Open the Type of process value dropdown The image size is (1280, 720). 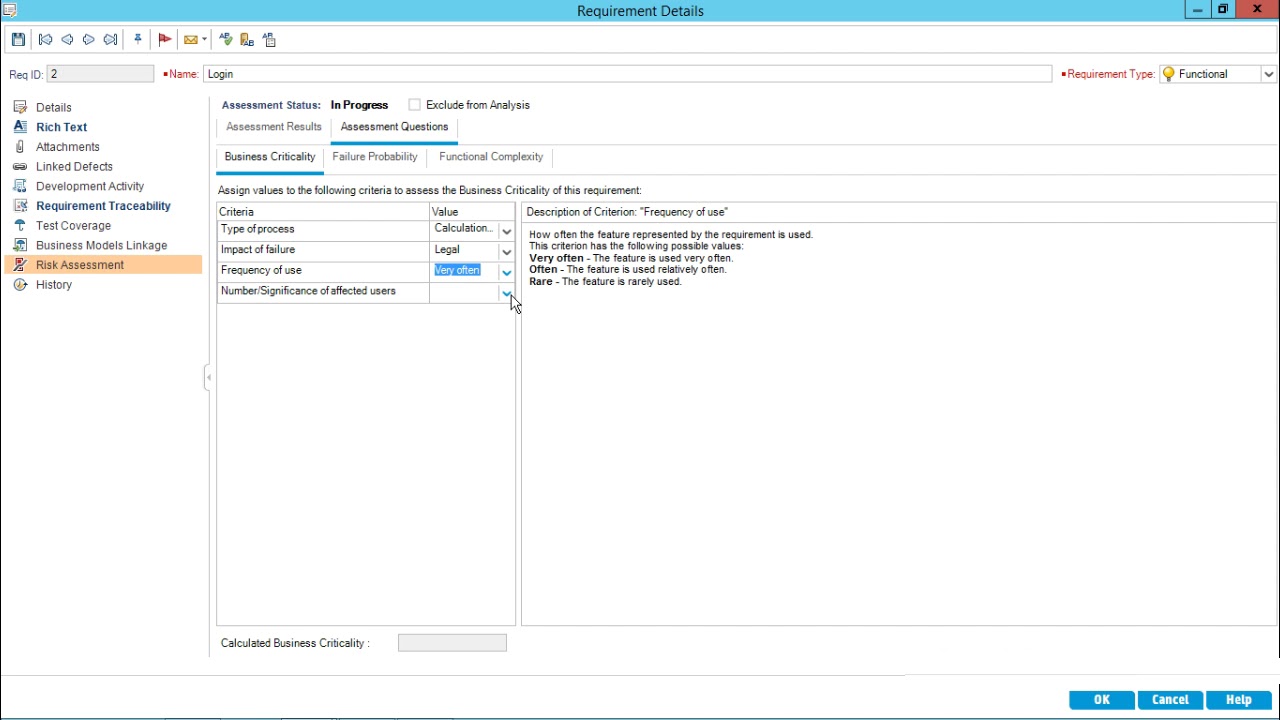tap(506, 231)
